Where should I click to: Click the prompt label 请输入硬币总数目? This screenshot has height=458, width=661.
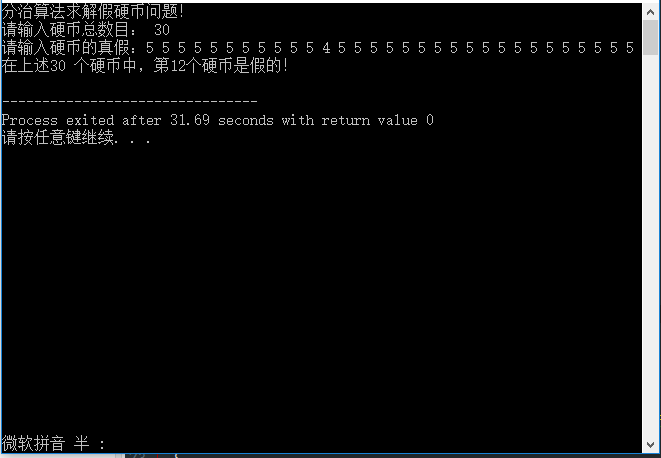tap(69, 30)
